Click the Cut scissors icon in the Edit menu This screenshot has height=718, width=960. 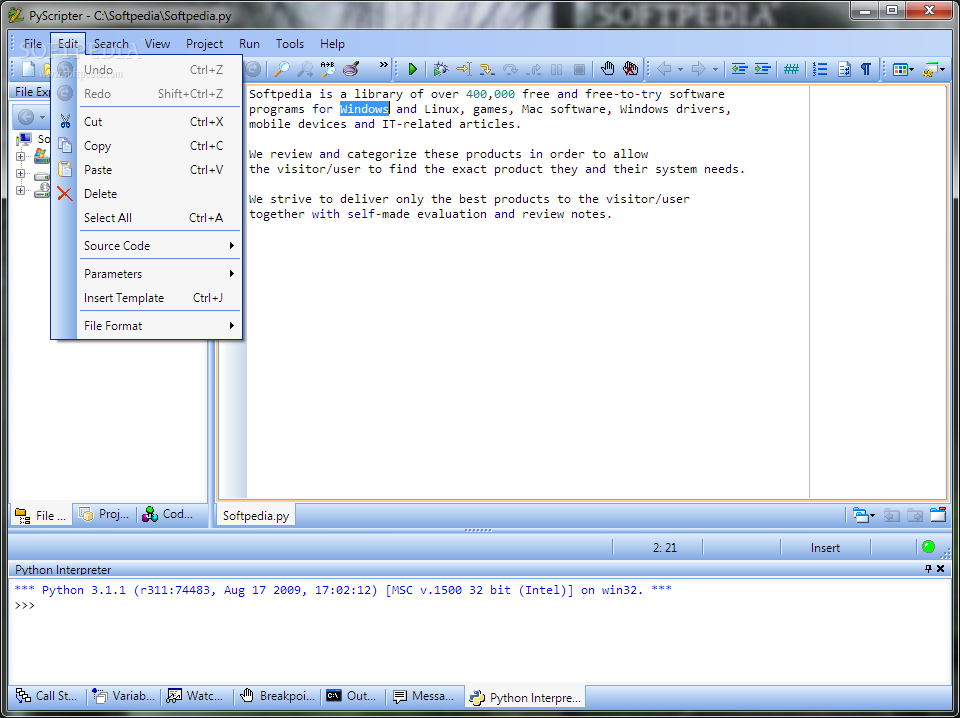[65, 121]
